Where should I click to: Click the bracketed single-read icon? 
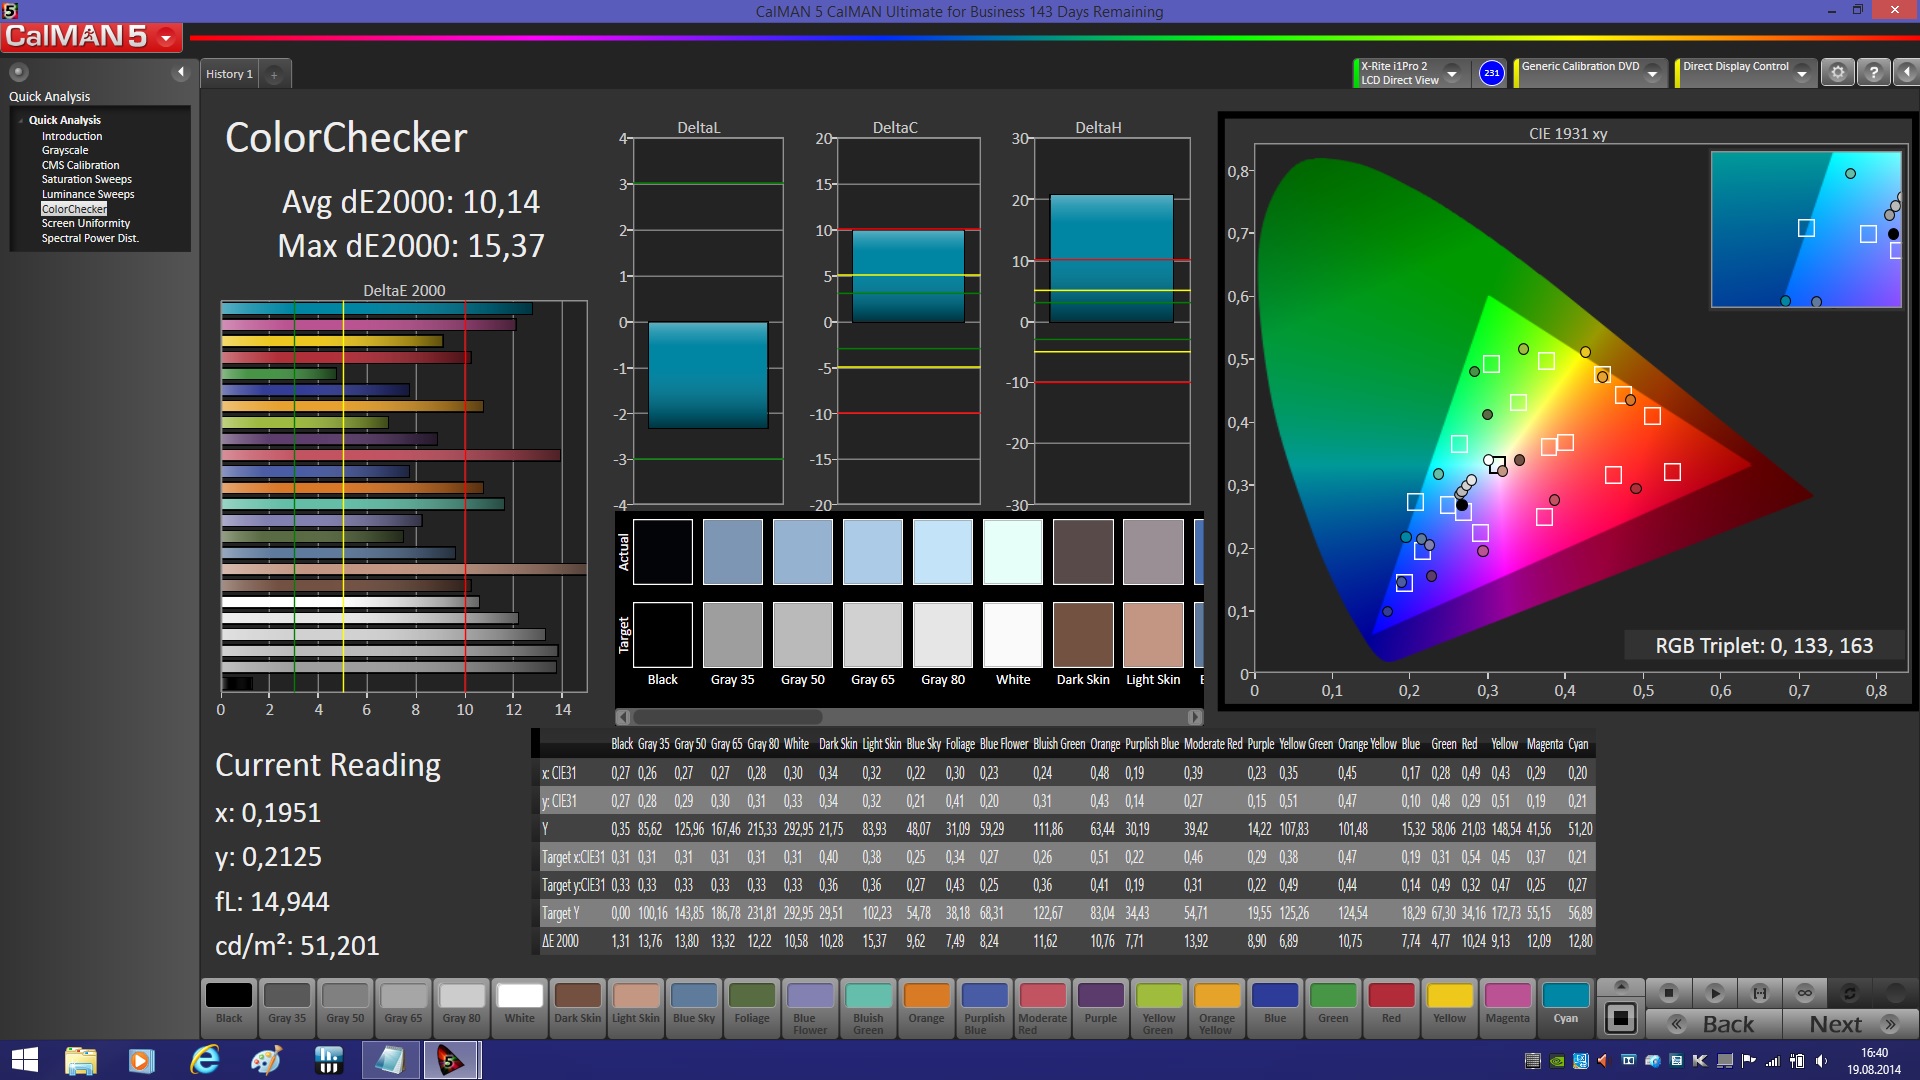1759,993
